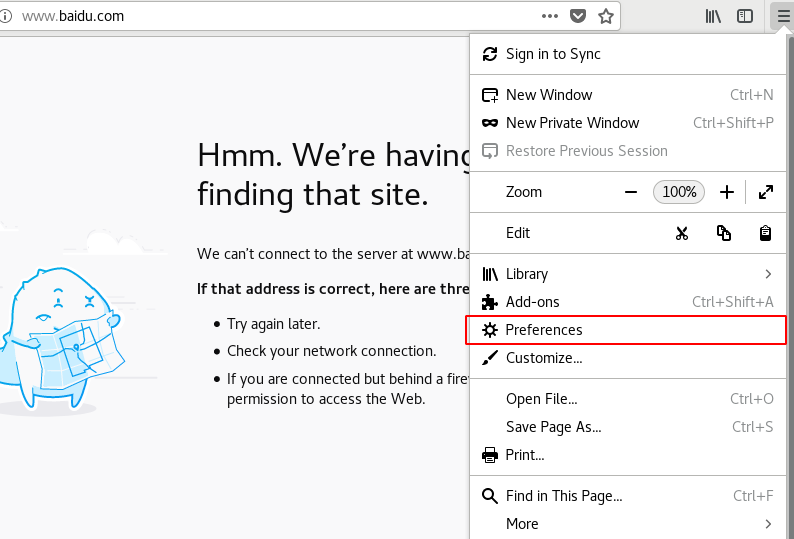The height and width of the screenshot is (539, 794).
Task: Click the Paste clipboard icon
Action: (x=765, y=233)
